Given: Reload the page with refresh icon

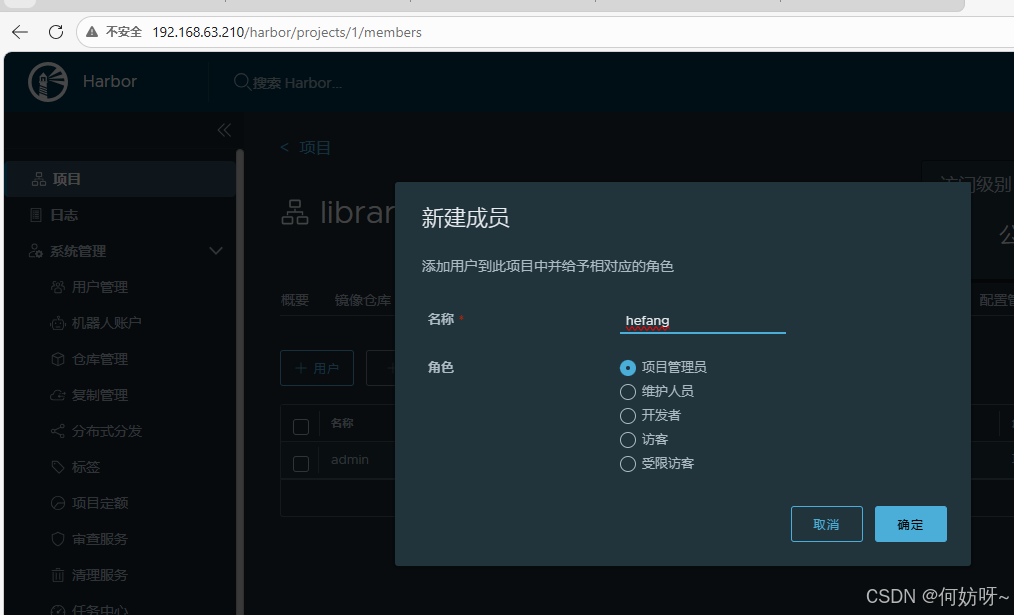Looking at the screenshot, I should pyautogui.click(x=56, y=32).
